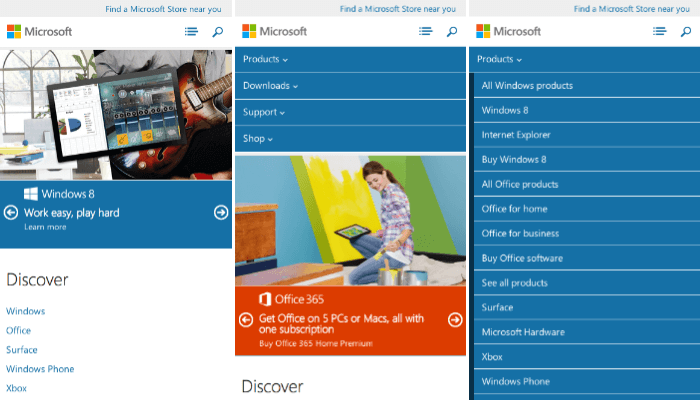700x400 pixels.
Task: Click the Microsoft logo in left screen
Action: coord(39,32)
